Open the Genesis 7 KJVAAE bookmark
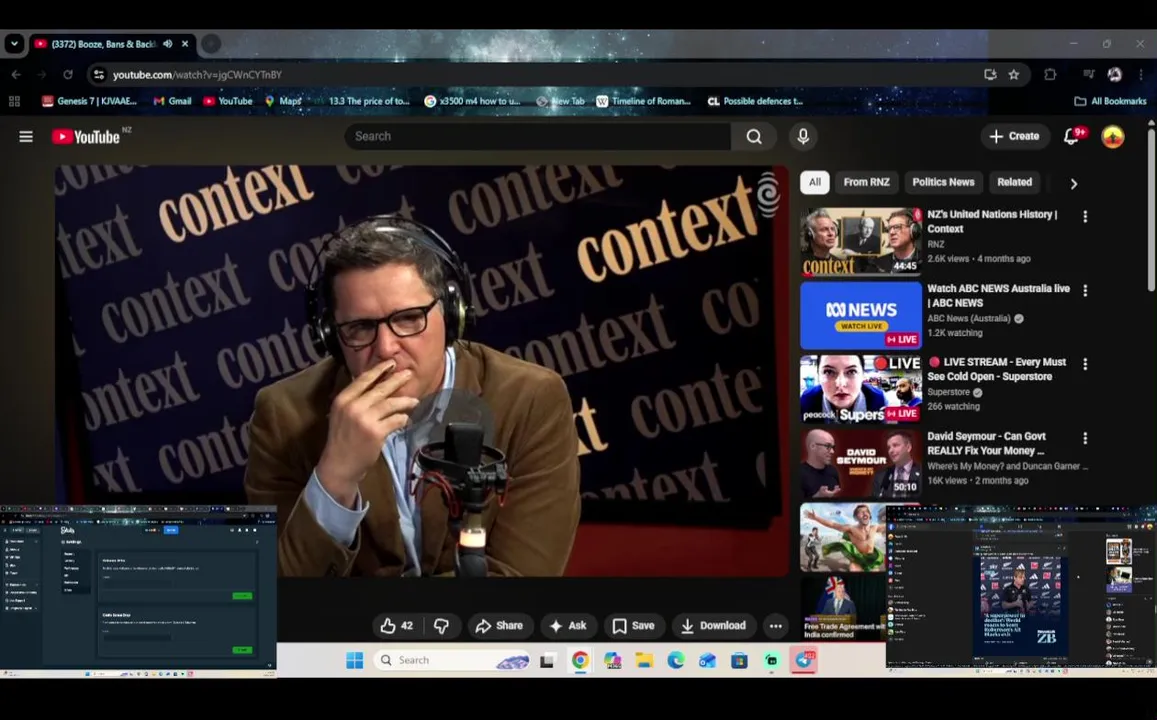The image size is (1157, 720). click(89, 101)
